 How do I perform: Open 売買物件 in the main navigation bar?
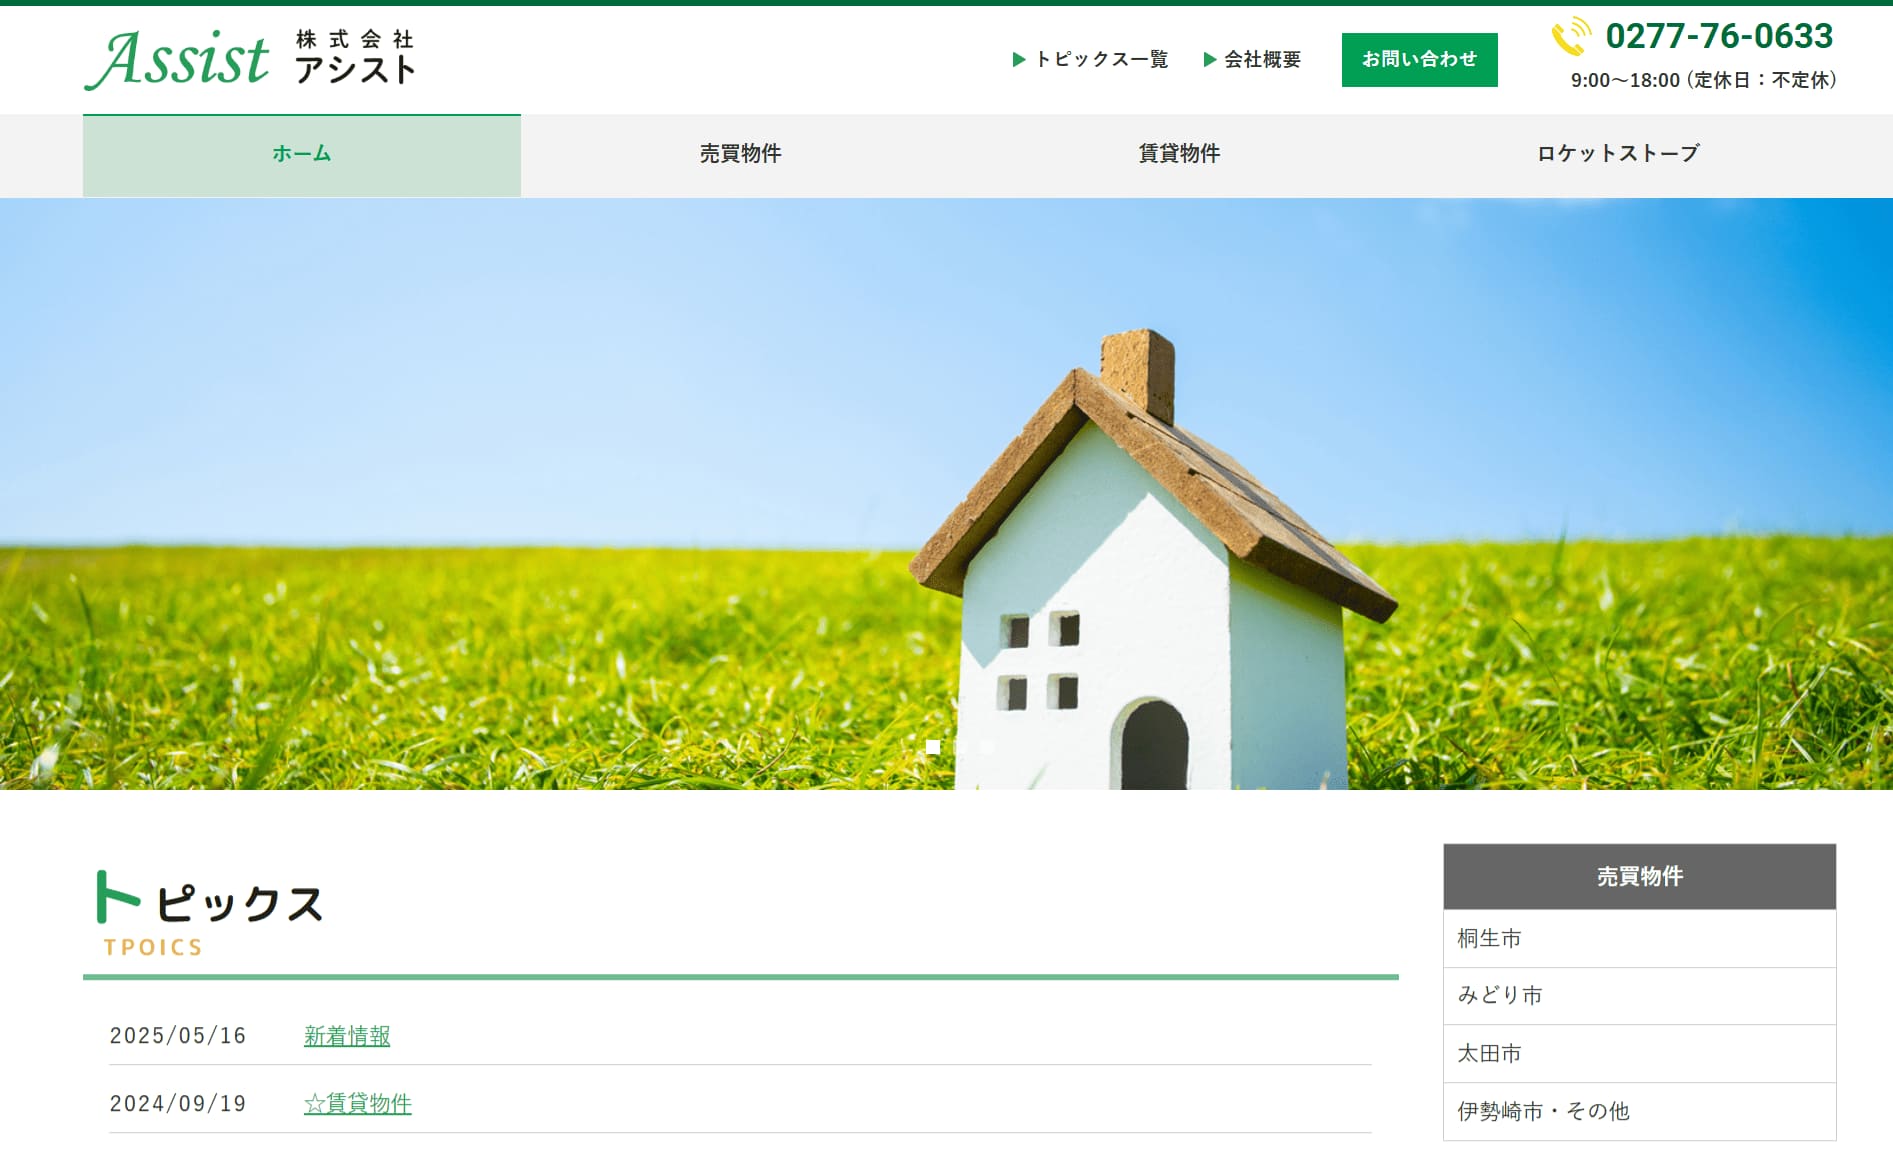tap(740, 154)
